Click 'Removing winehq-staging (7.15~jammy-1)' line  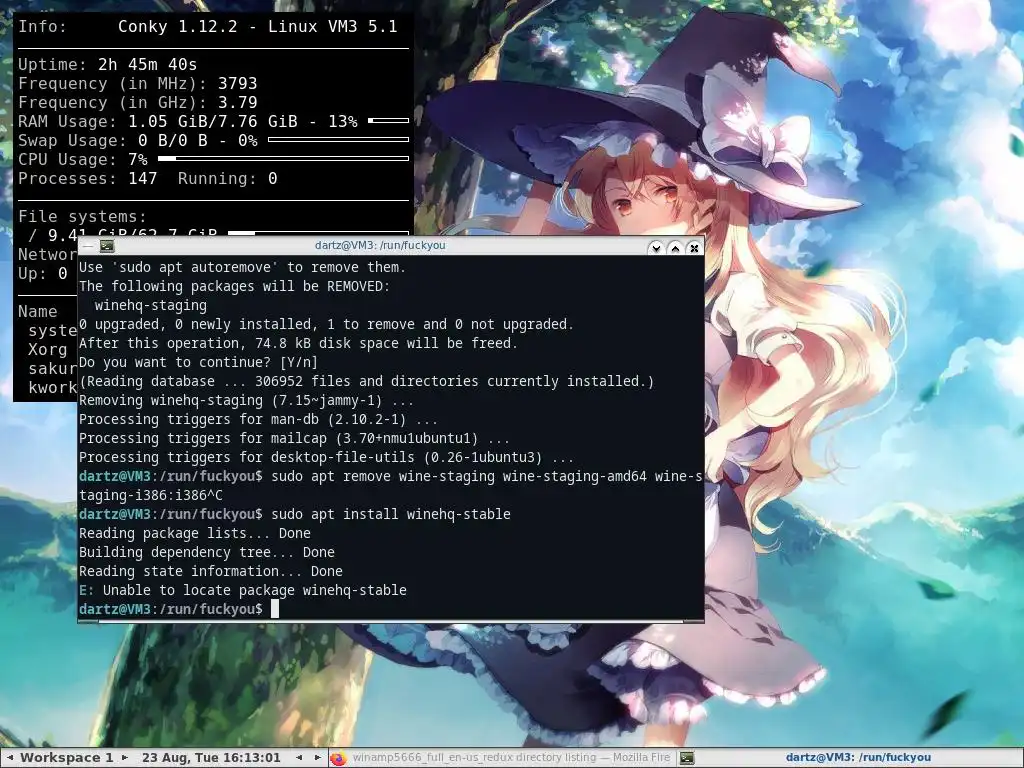click(246, 400)
